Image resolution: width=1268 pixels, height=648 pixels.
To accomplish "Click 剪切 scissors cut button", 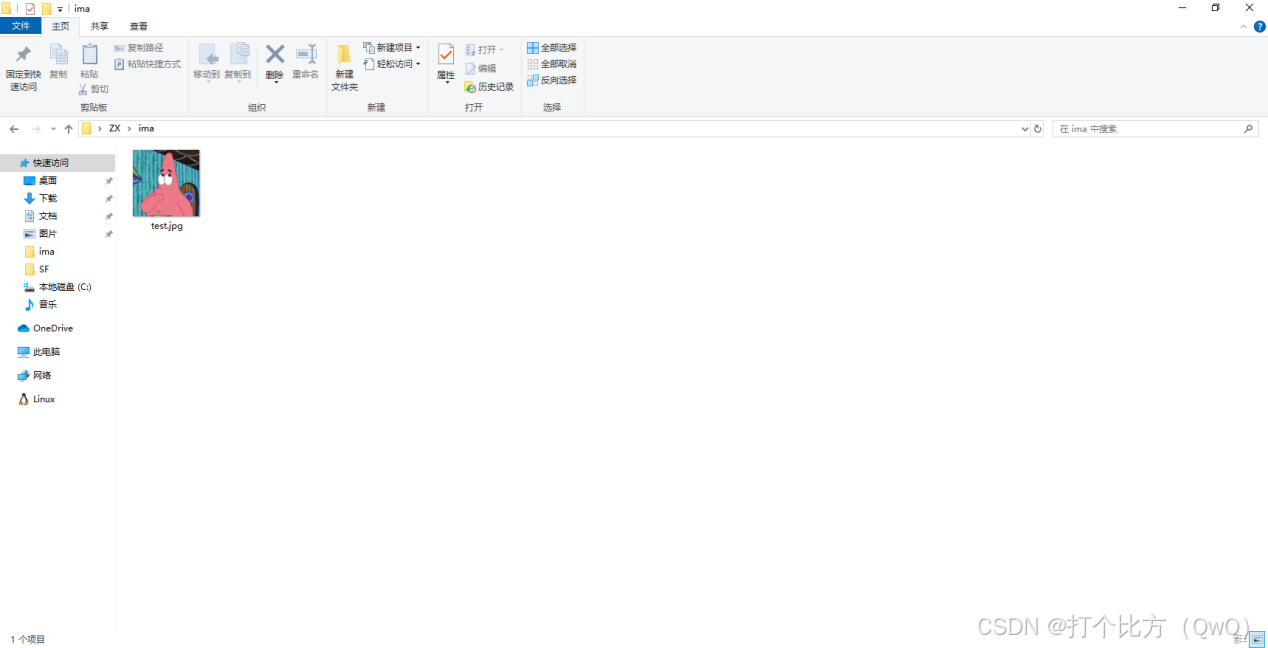I will [93, 89].
